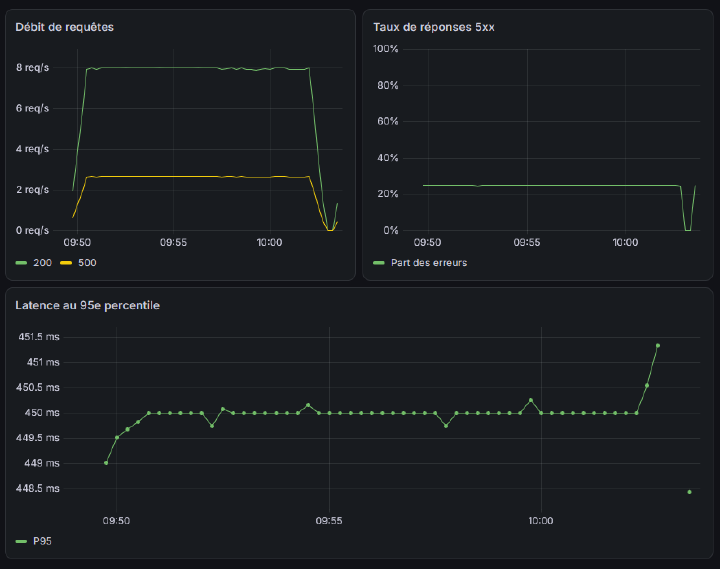
Task: Click 09:50 on the Taux de réponses axis
Action: click(x=428, y=242)
